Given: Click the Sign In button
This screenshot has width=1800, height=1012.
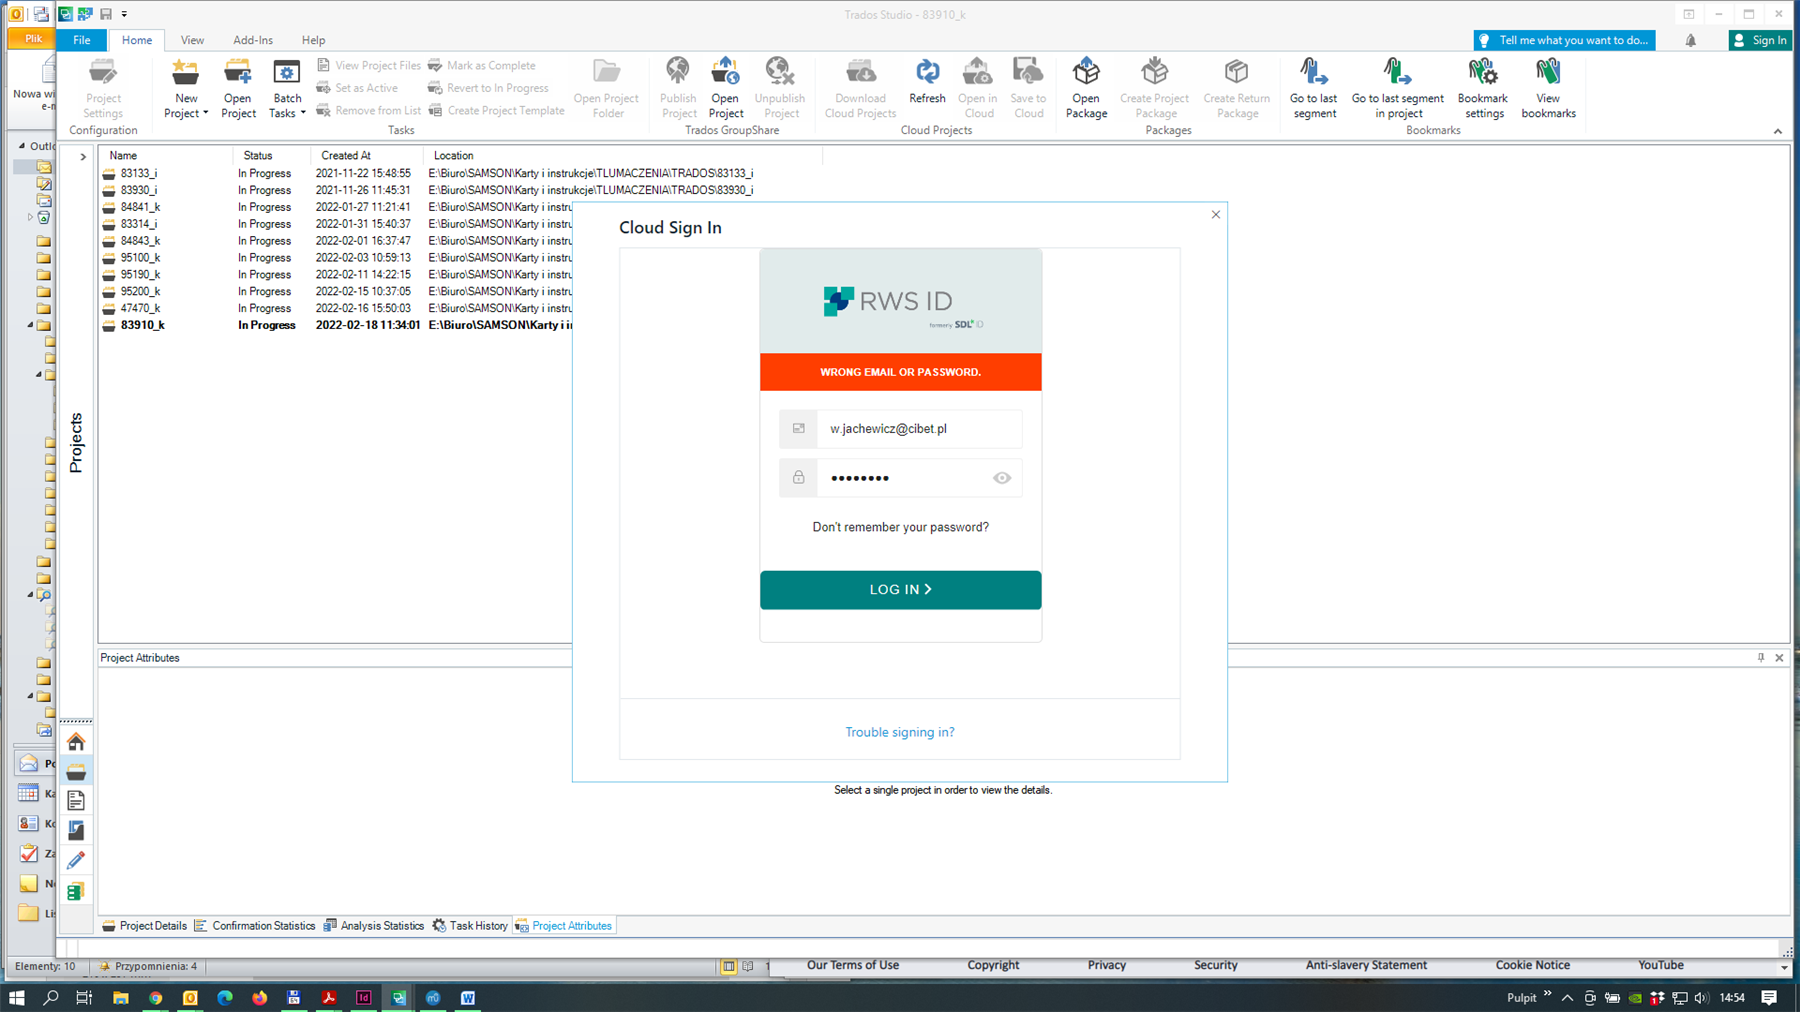Looking at the screenshot, I should (1760, 40).
